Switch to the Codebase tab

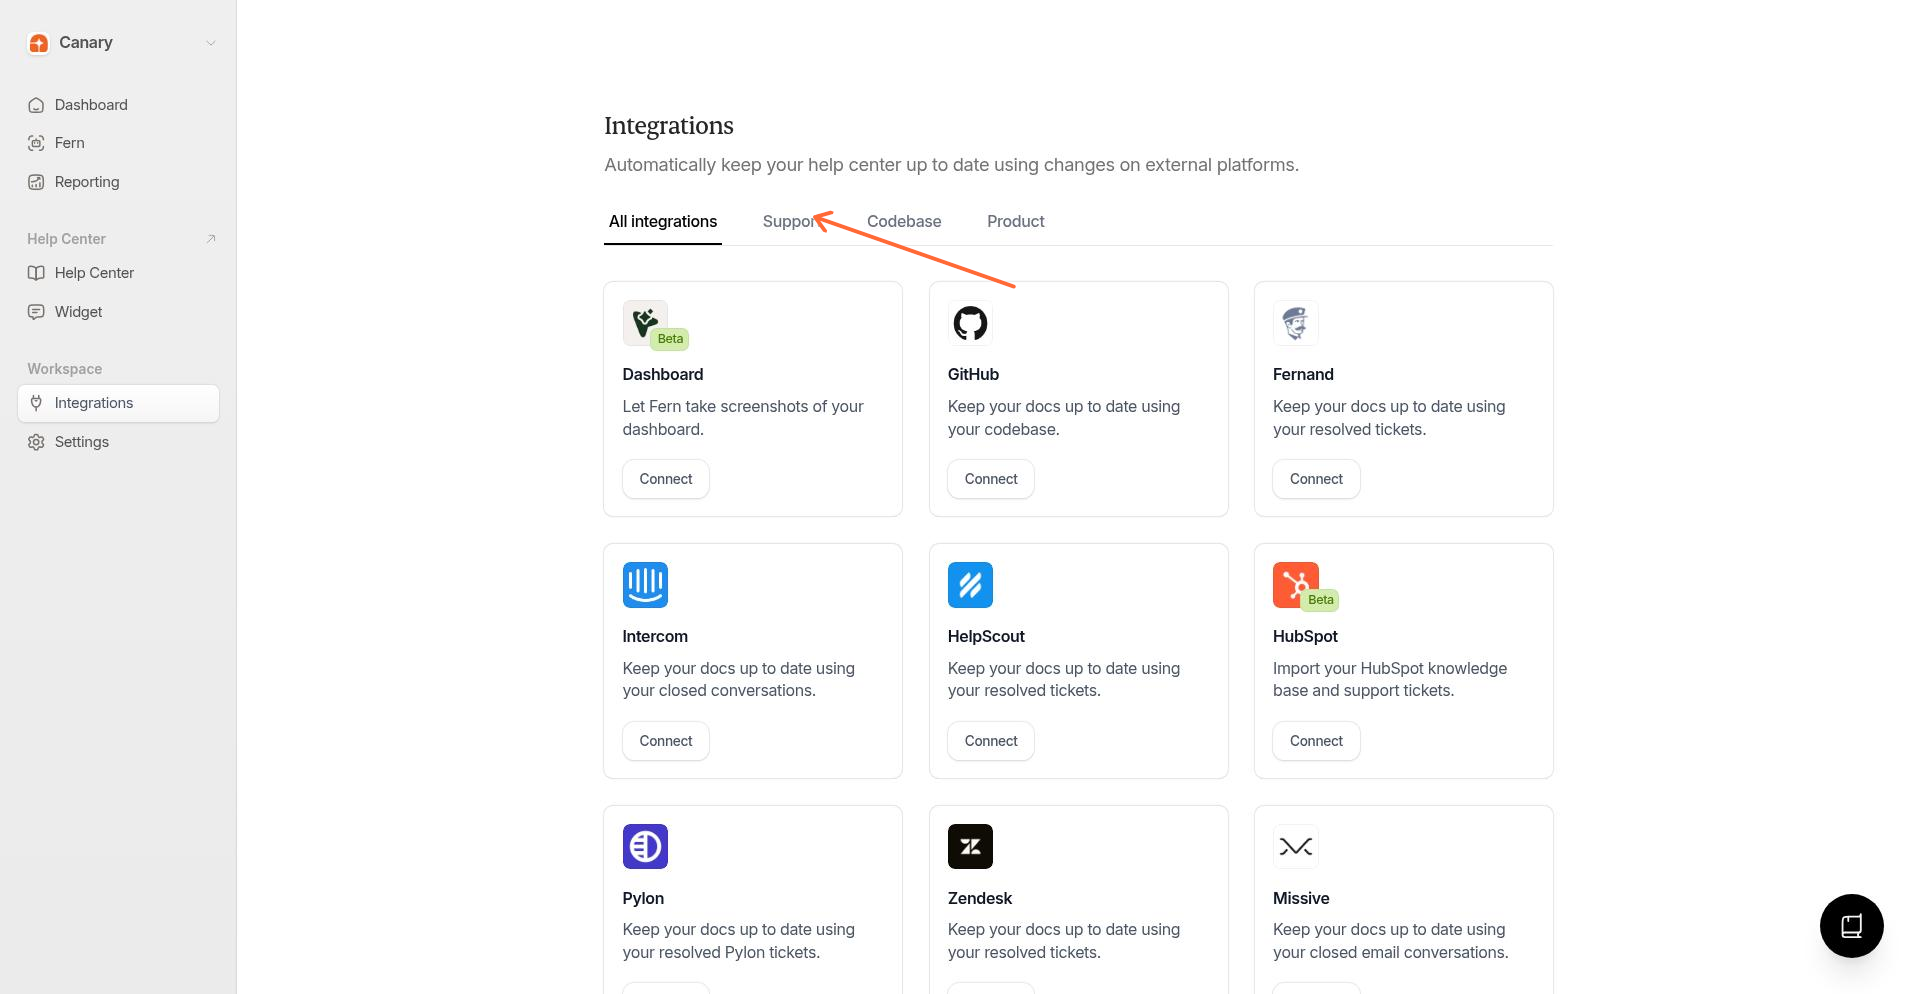click(904, 221)
